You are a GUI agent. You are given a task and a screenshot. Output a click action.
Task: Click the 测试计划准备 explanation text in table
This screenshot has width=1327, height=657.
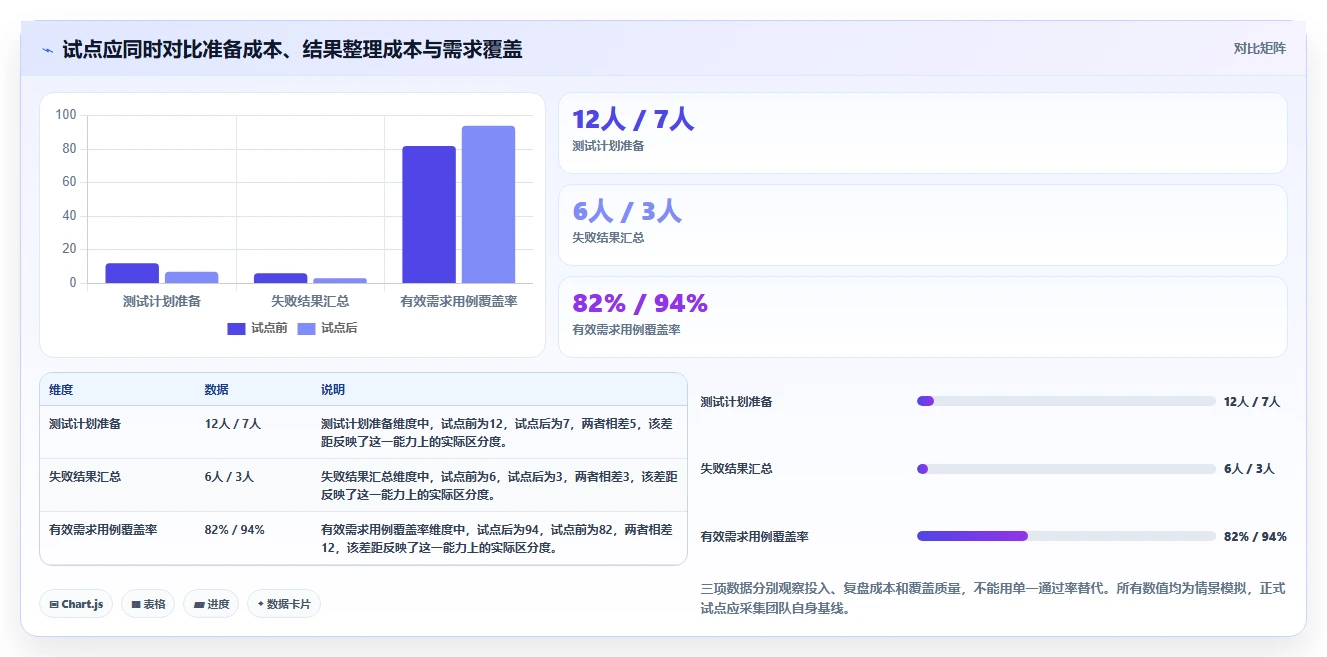(x=497, y=432)
